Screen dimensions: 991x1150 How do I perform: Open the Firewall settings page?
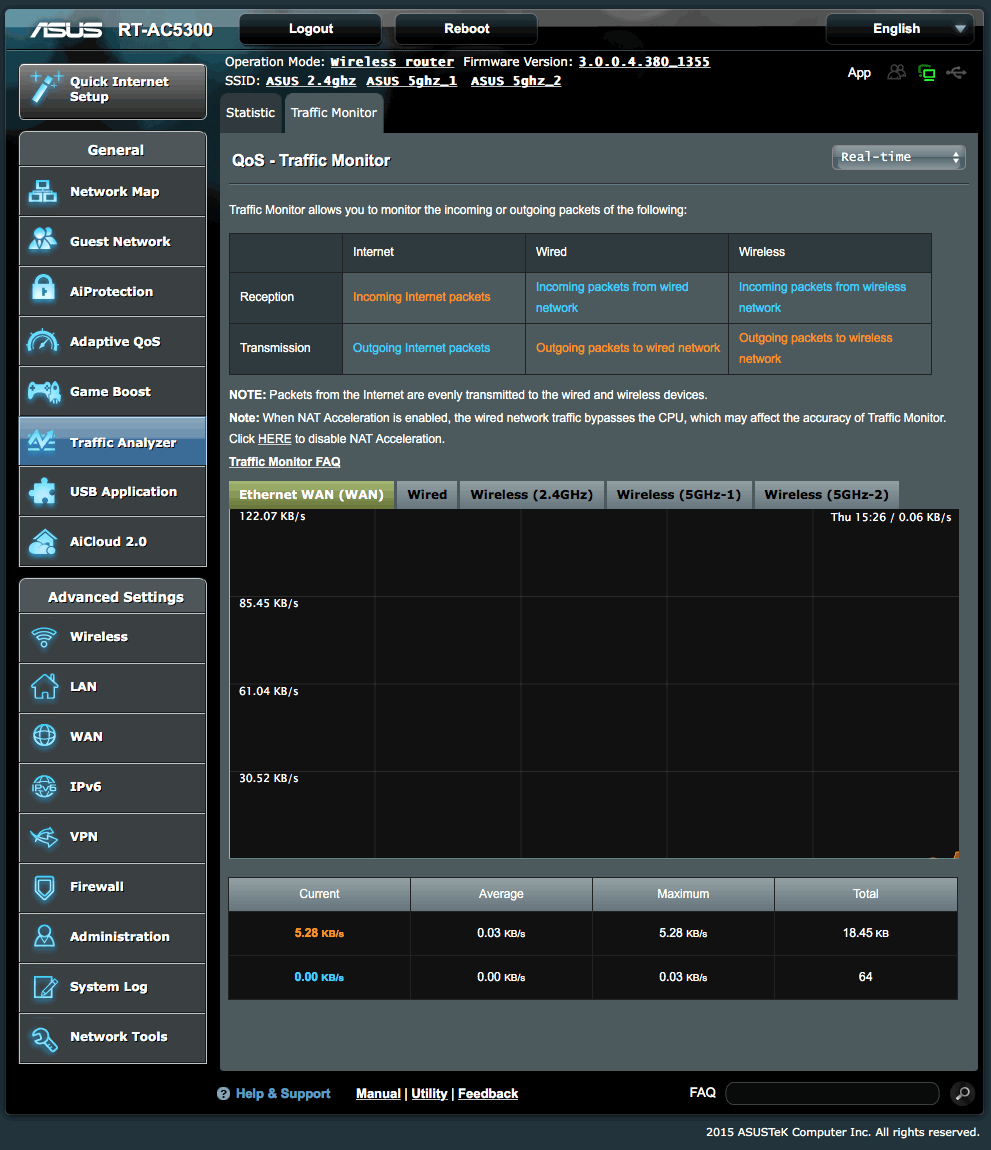pyautogui.click(x=112, y=888)
